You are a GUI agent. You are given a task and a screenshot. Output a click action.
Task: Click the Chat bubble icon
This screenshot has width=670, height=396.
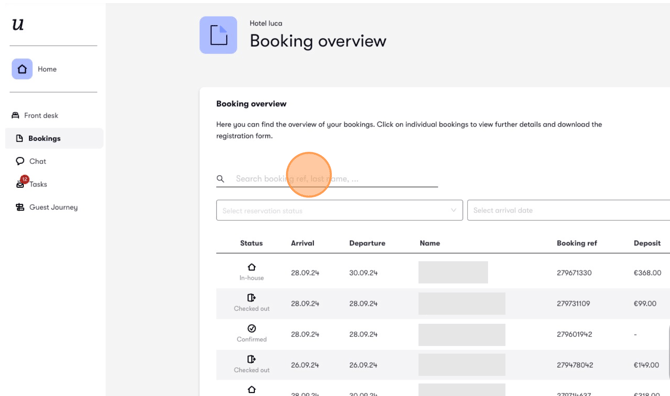20,161
